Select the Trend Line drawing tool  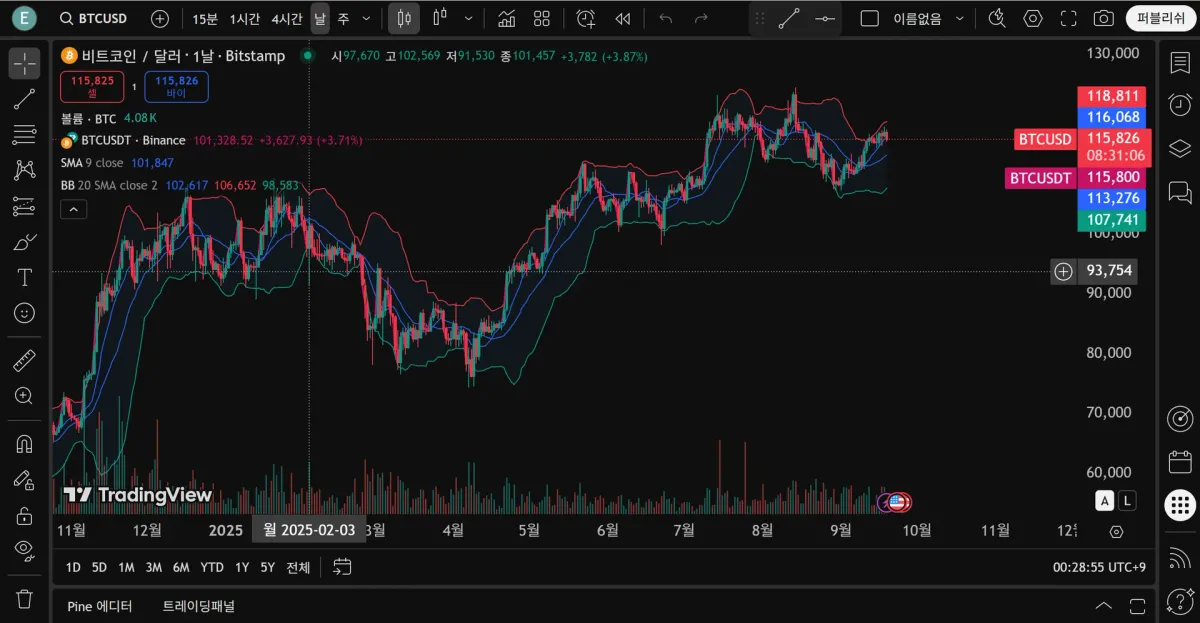tap(24, 98)
